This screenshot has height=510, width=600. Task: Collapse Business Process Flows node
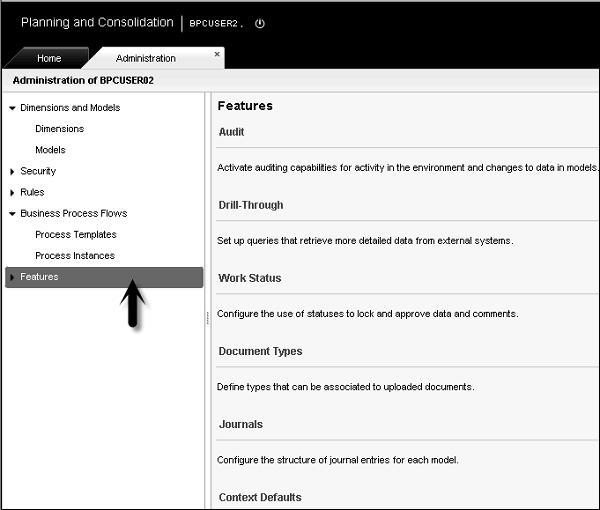click(x=12, y=213)
